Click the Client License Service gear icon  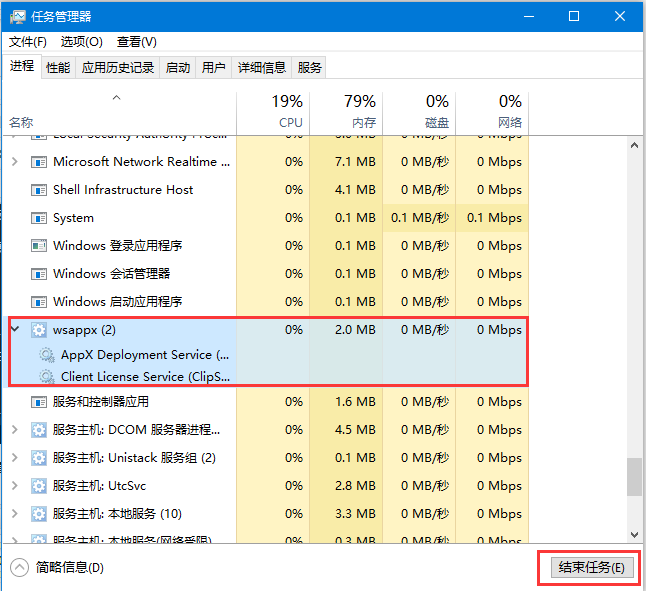point(47,377)
